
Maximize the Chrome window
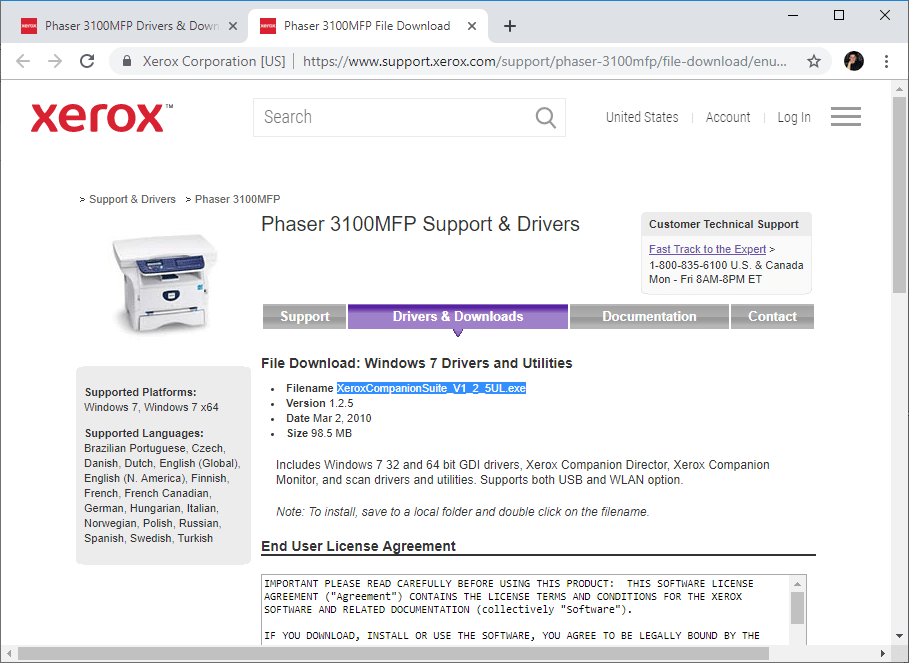(839, 15)
